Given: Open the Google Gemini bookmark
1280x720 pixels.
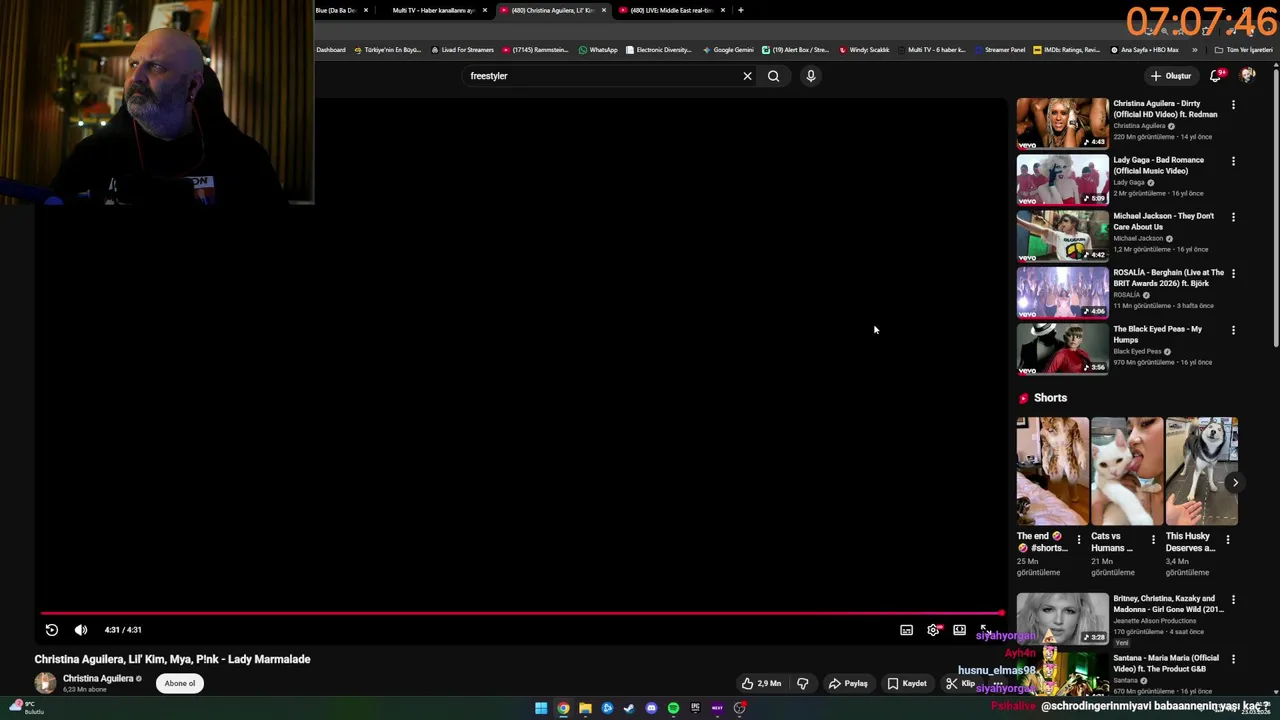Looking at the screenshot, I should (728, 50).
